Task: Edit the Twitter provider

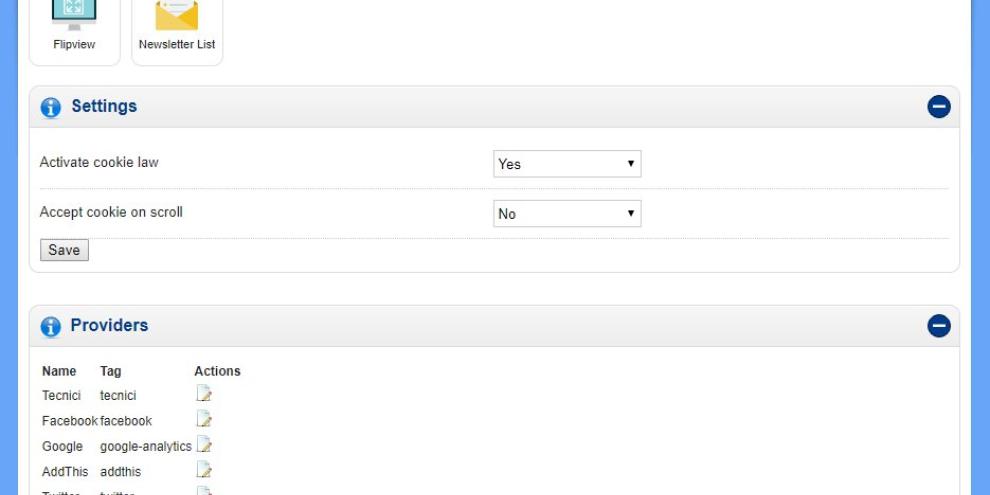Action: click(204, 491)
